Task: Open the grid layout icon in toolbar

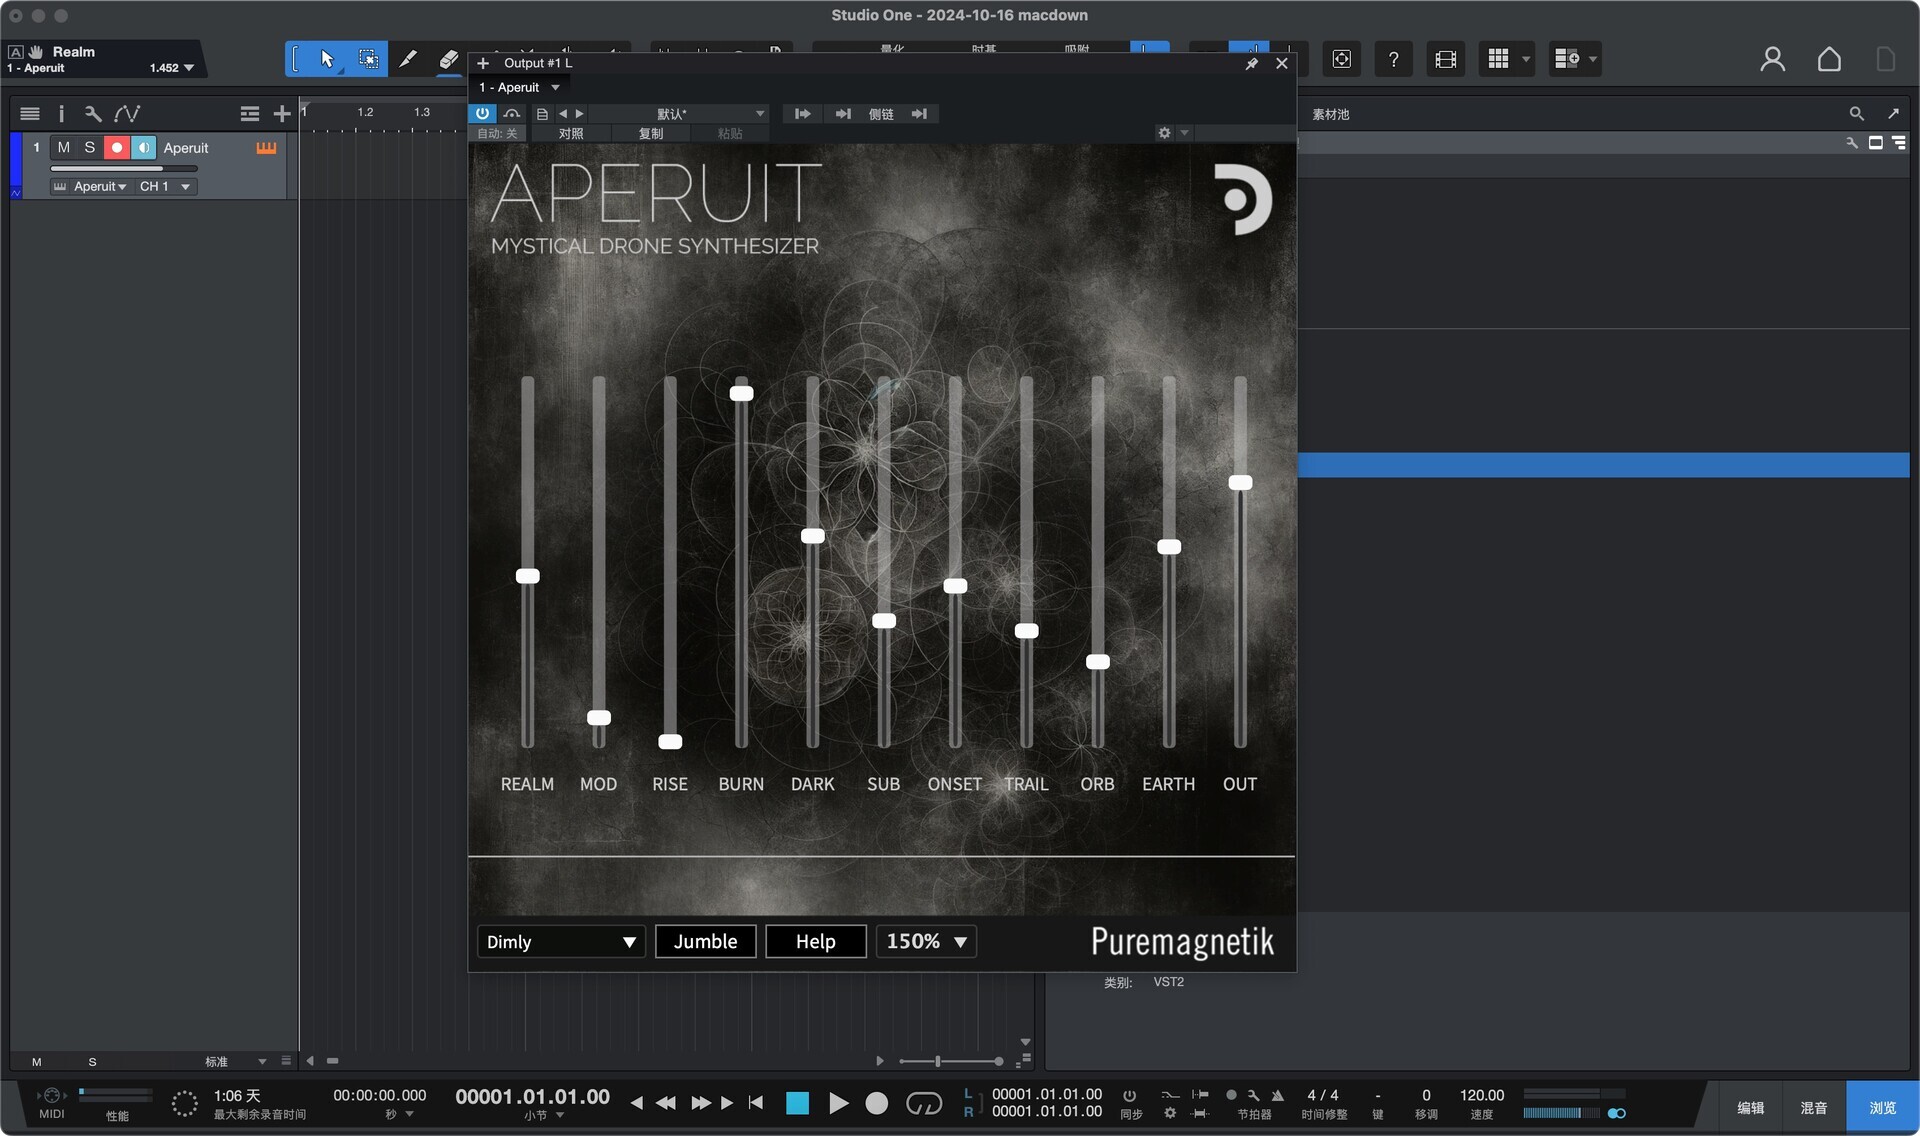Action: pos(1498,59)
